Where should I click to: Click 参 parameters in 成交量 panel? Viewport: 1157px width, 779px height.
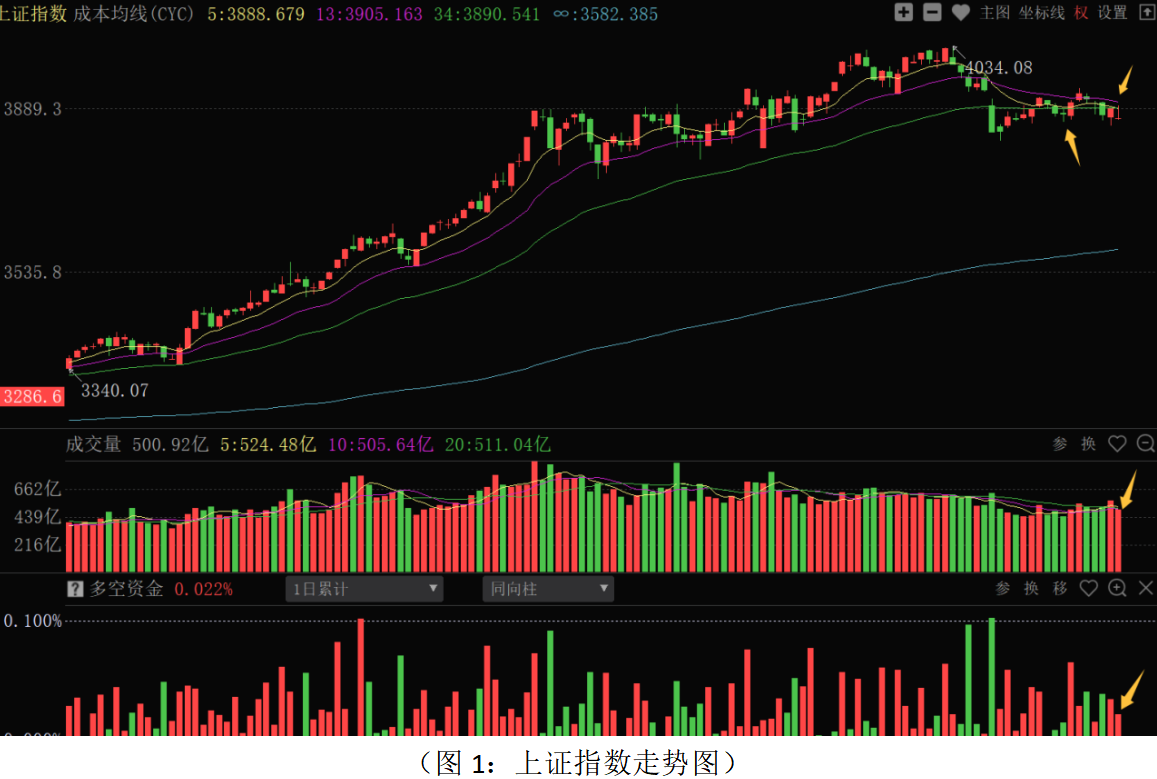tap(1060, 444)
